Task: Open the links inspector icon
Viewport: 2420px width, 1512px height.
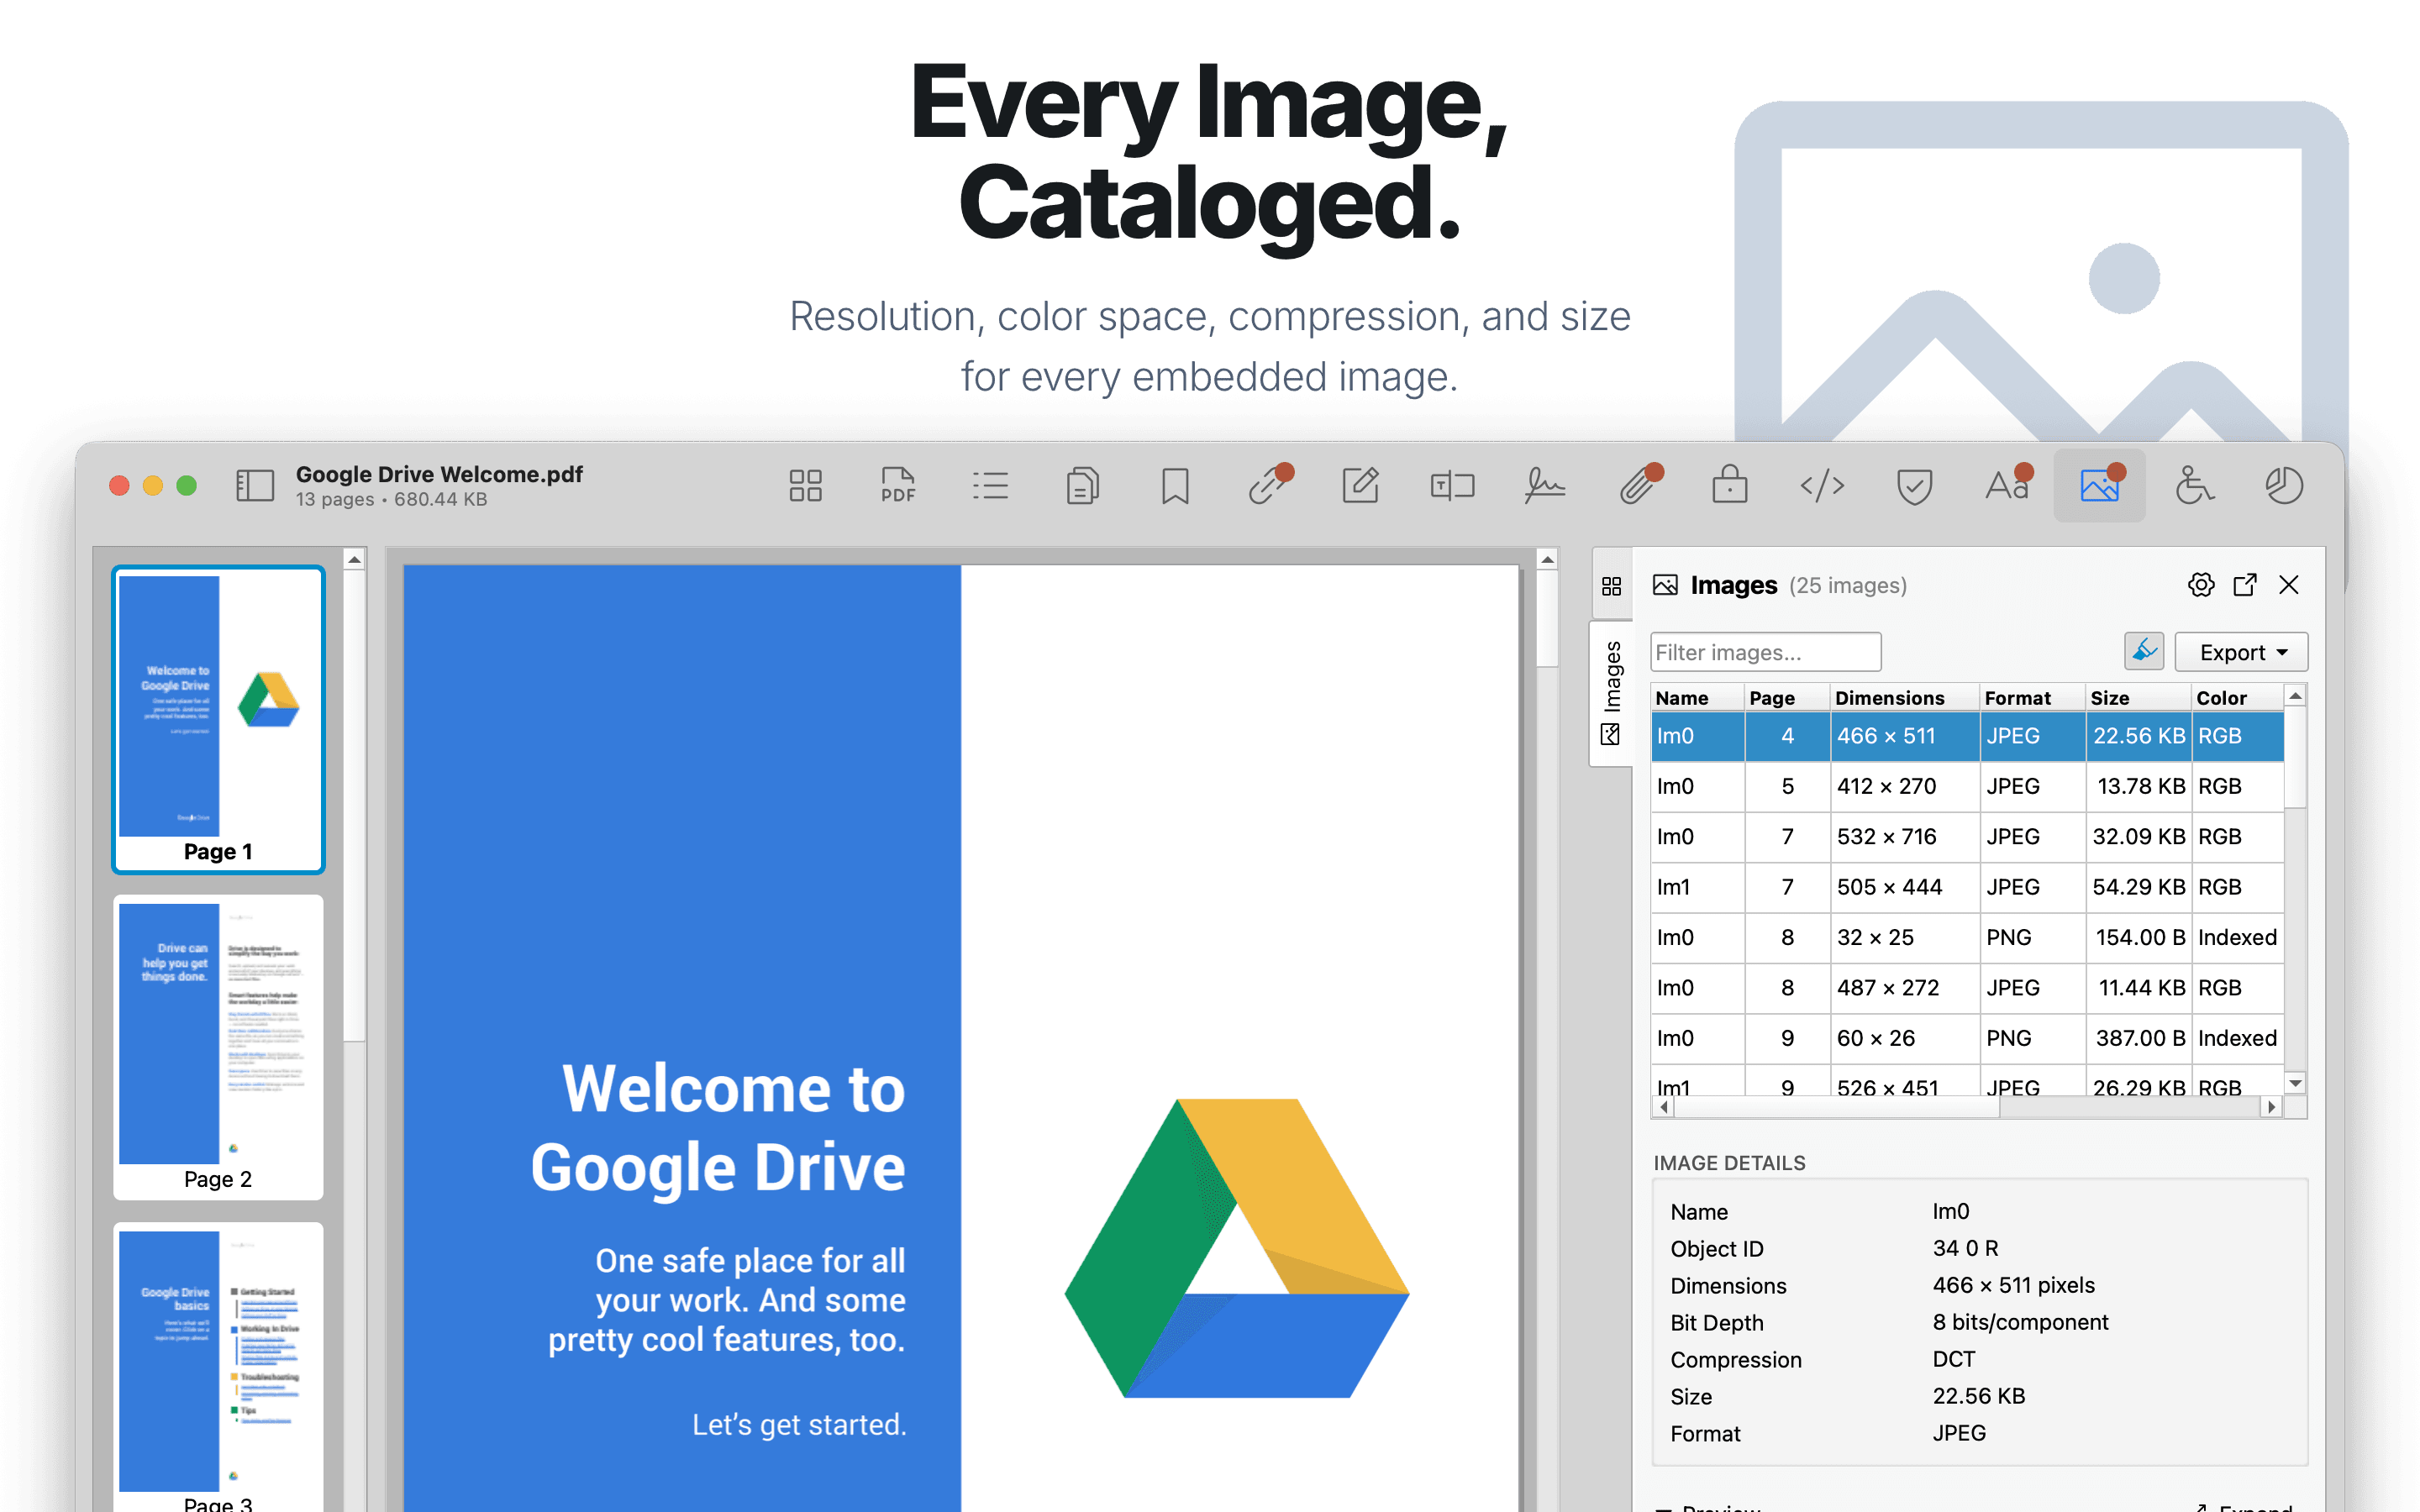Action: coord(1268,486)
